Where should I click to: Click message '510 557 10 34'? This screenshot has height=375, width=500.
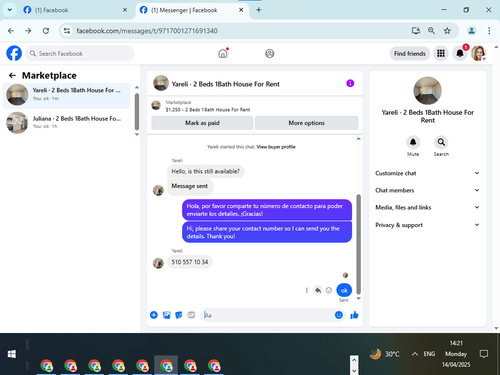pos(190,262)
